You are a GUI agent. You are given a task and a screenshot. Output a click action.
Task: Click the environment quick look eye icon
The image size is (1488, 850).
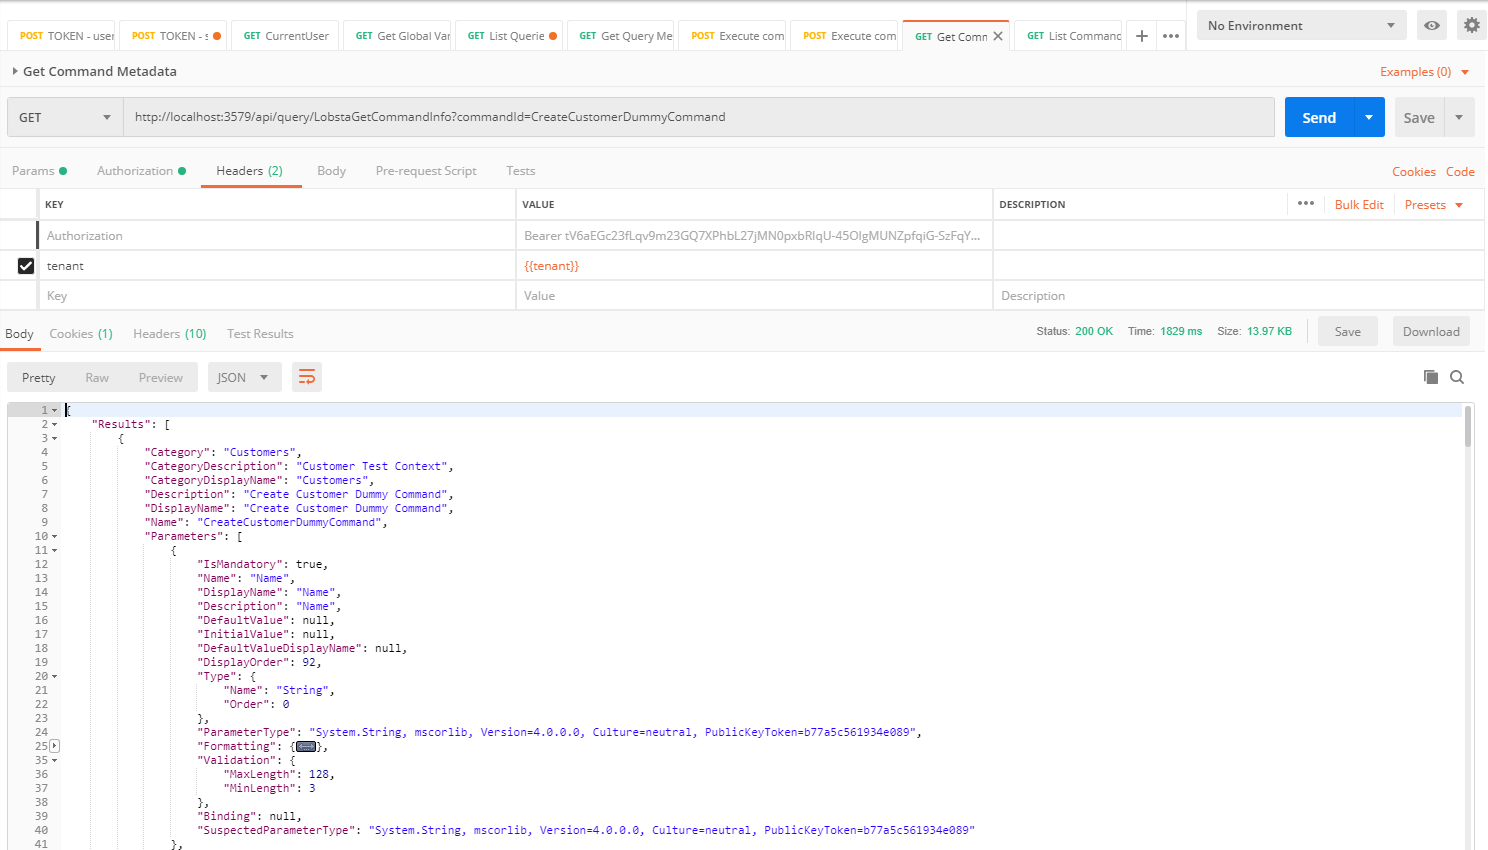(x=1432, y=25)
